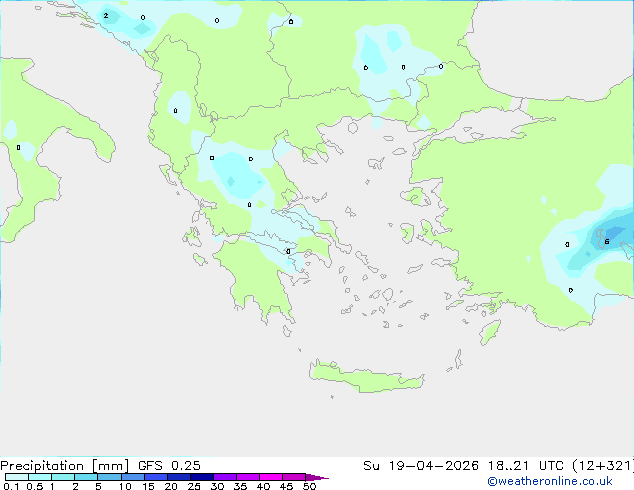The width and height of the screenshot is (634, 490).
Task: Select the 20 mm legend color swatch
Action: pos(179,477)
